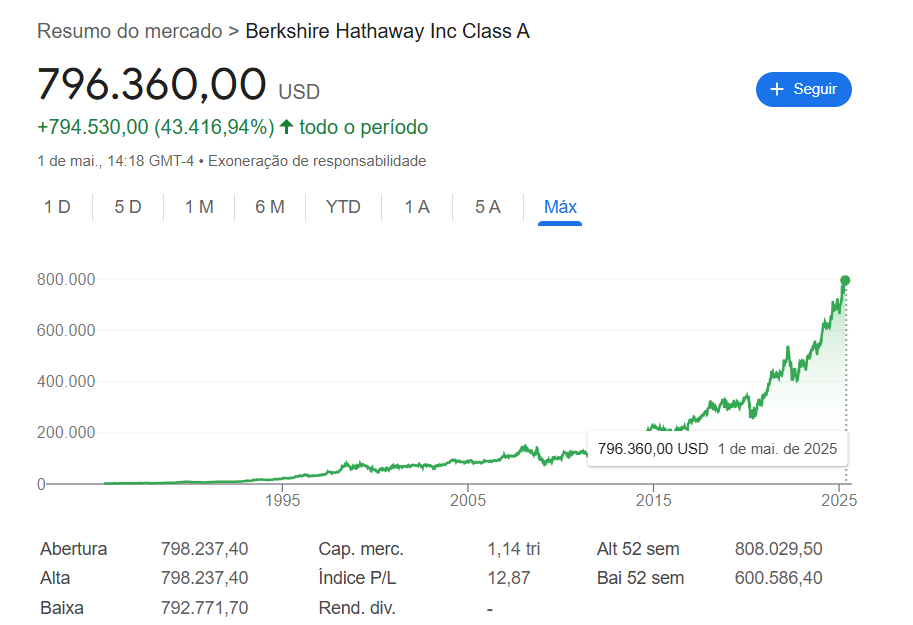Select the Máx range tab

click(x=560, y=207)
